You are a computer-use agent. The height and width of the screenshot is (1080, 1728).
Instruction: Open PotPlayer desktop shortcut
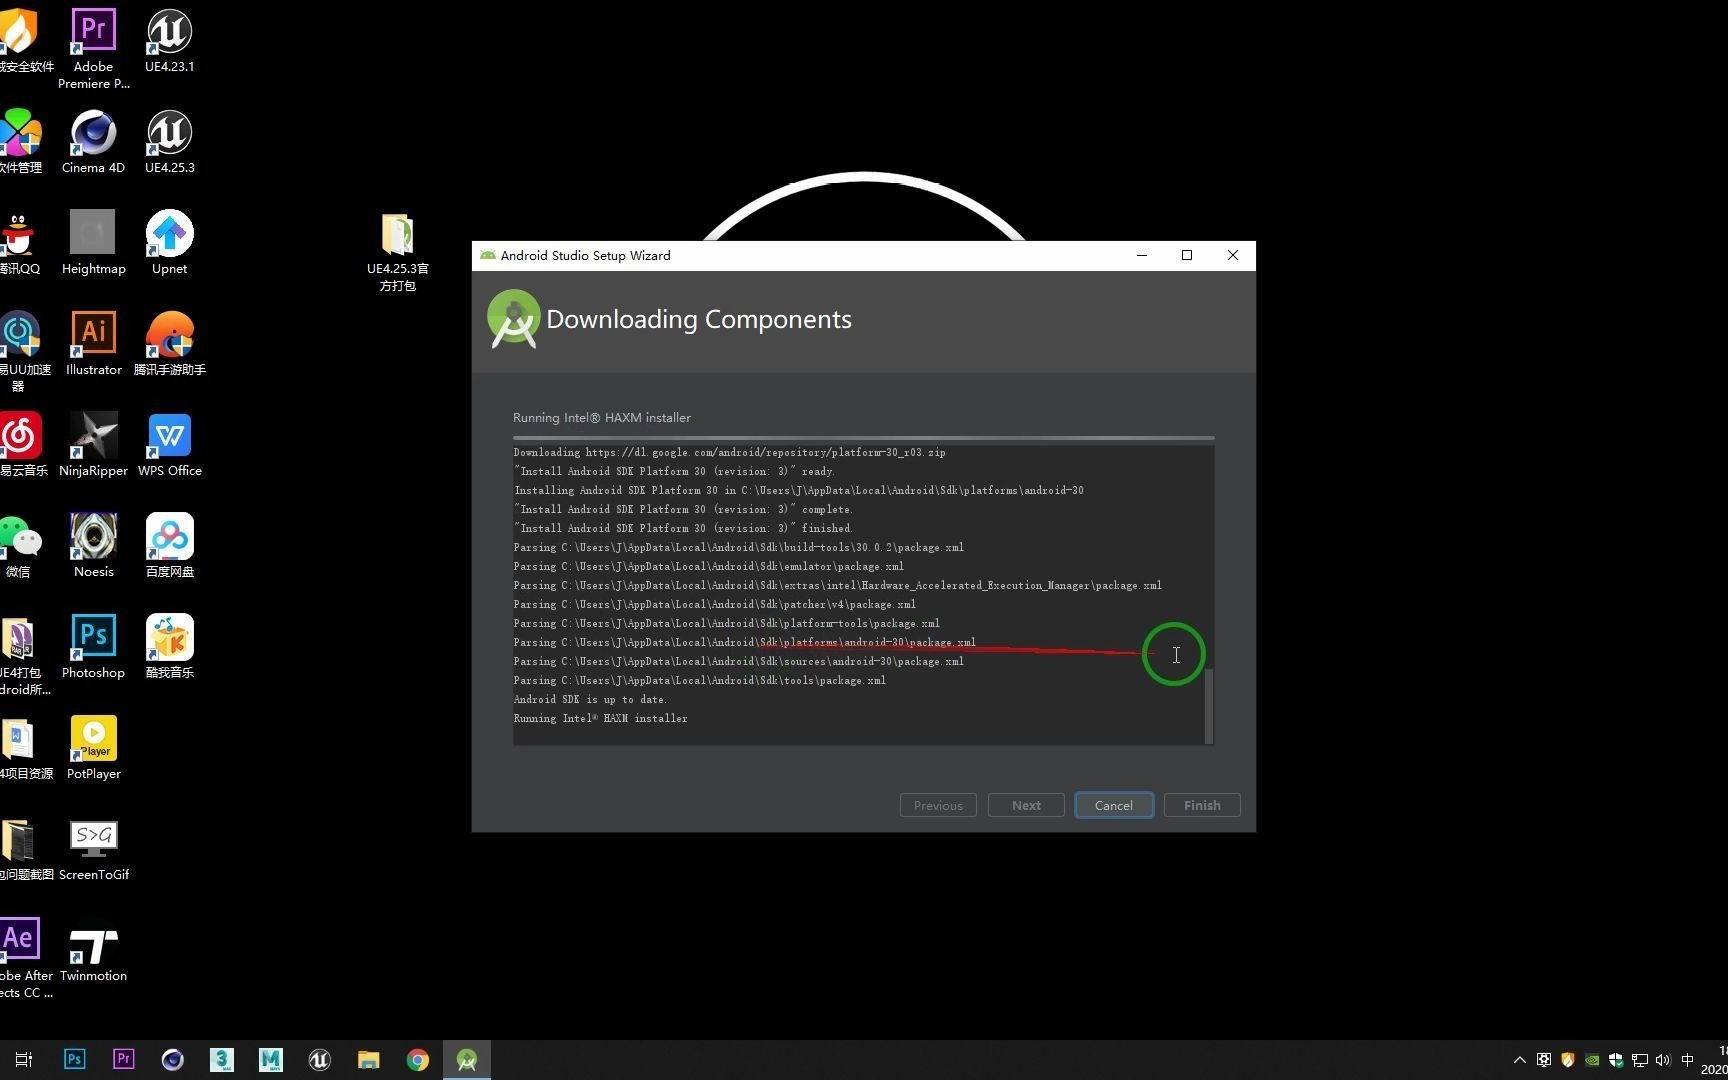(93, 747)
